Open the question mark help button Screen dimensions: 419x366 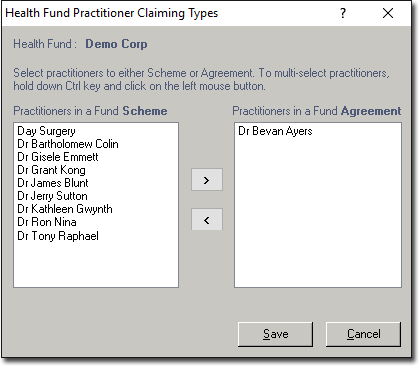(343, 13)
